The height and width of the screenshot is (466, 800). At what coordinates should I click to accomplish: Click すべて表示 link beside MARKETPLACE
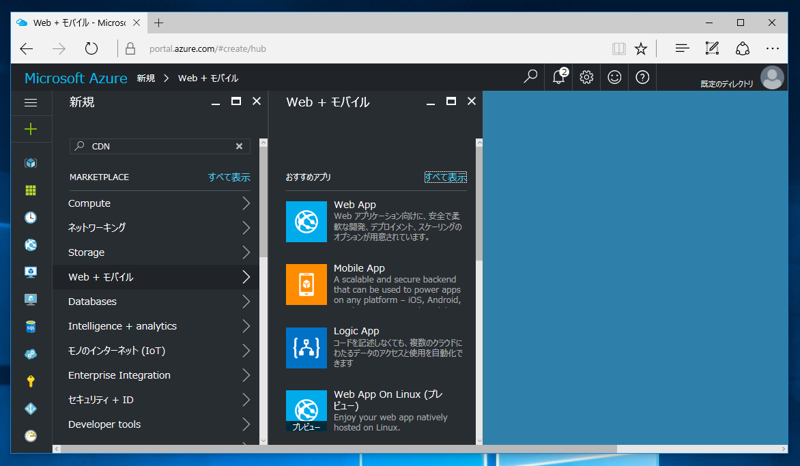[x=229, y=177]
